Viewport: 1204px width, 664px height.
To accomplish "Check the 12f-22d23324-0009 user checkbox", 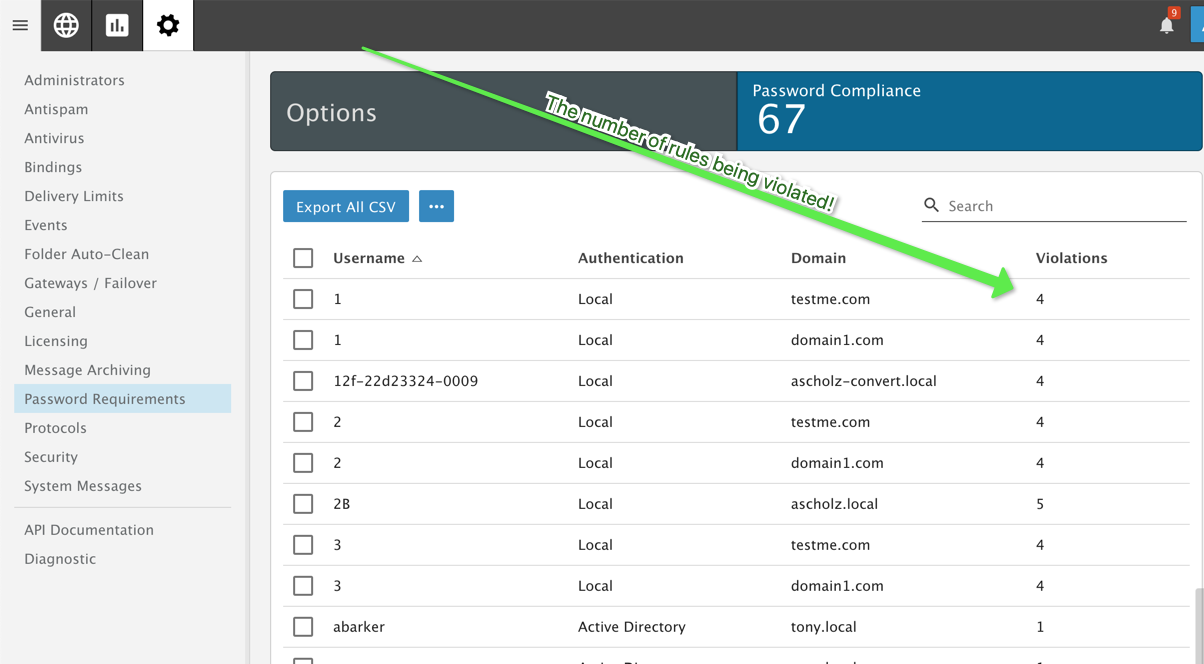I will coord(303,381).
